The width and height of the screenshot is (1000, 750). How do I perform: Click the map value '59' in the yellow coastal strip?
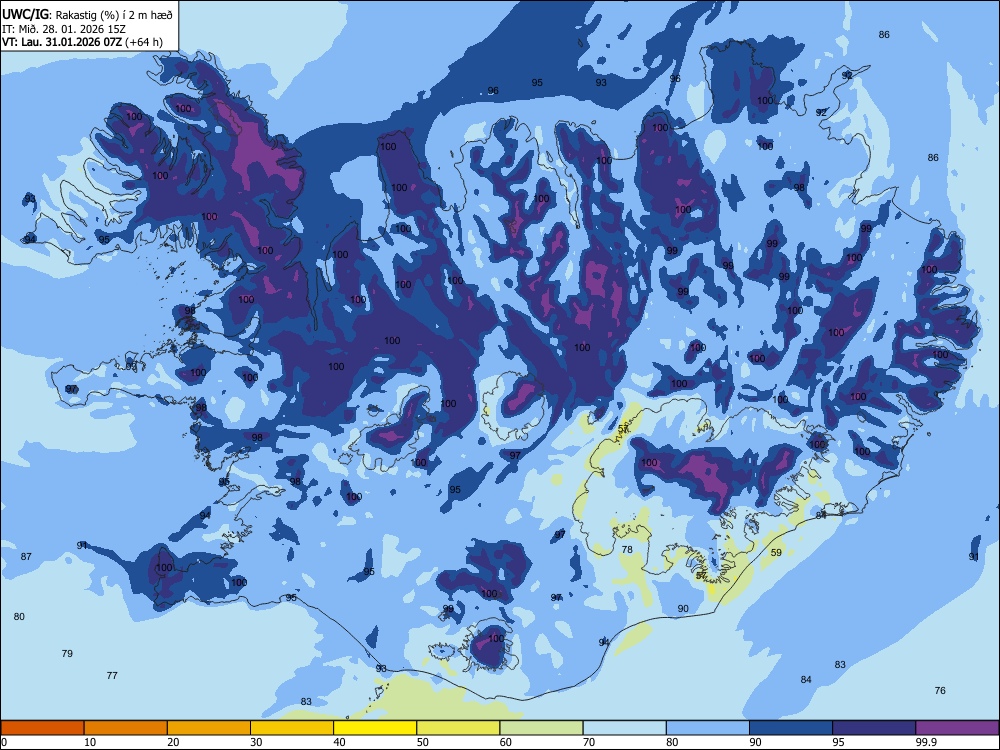(x=776, y=553)
